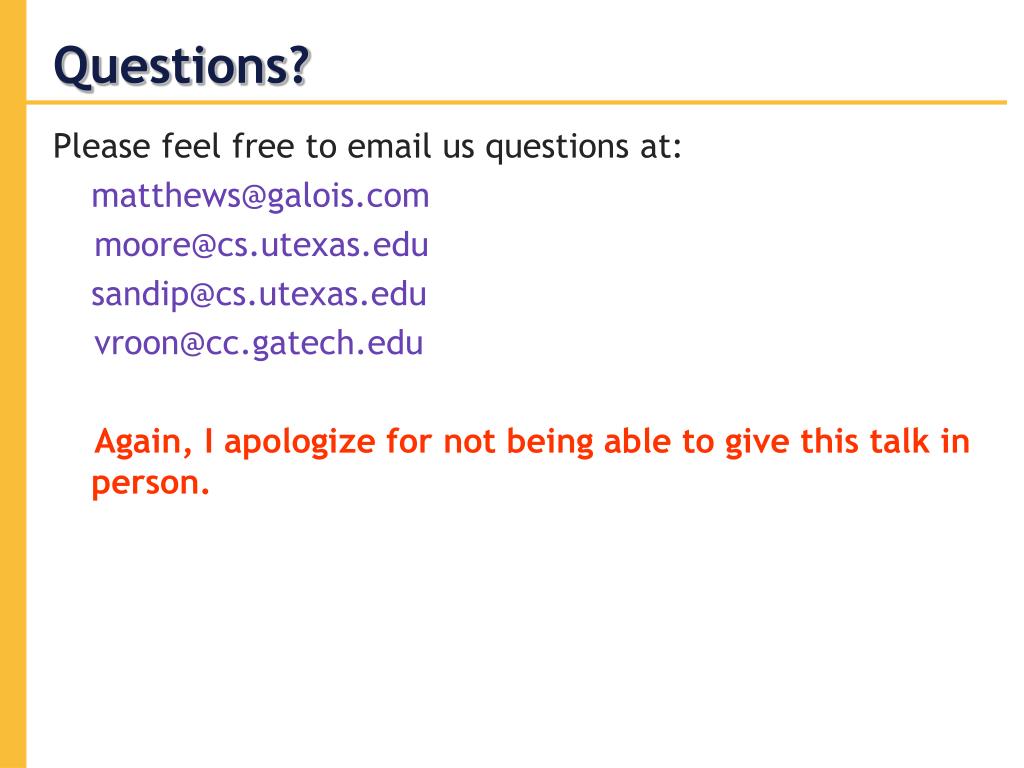Click the red apology text starting "Again"
This screenshot has width=1024, height=768.
530,462
